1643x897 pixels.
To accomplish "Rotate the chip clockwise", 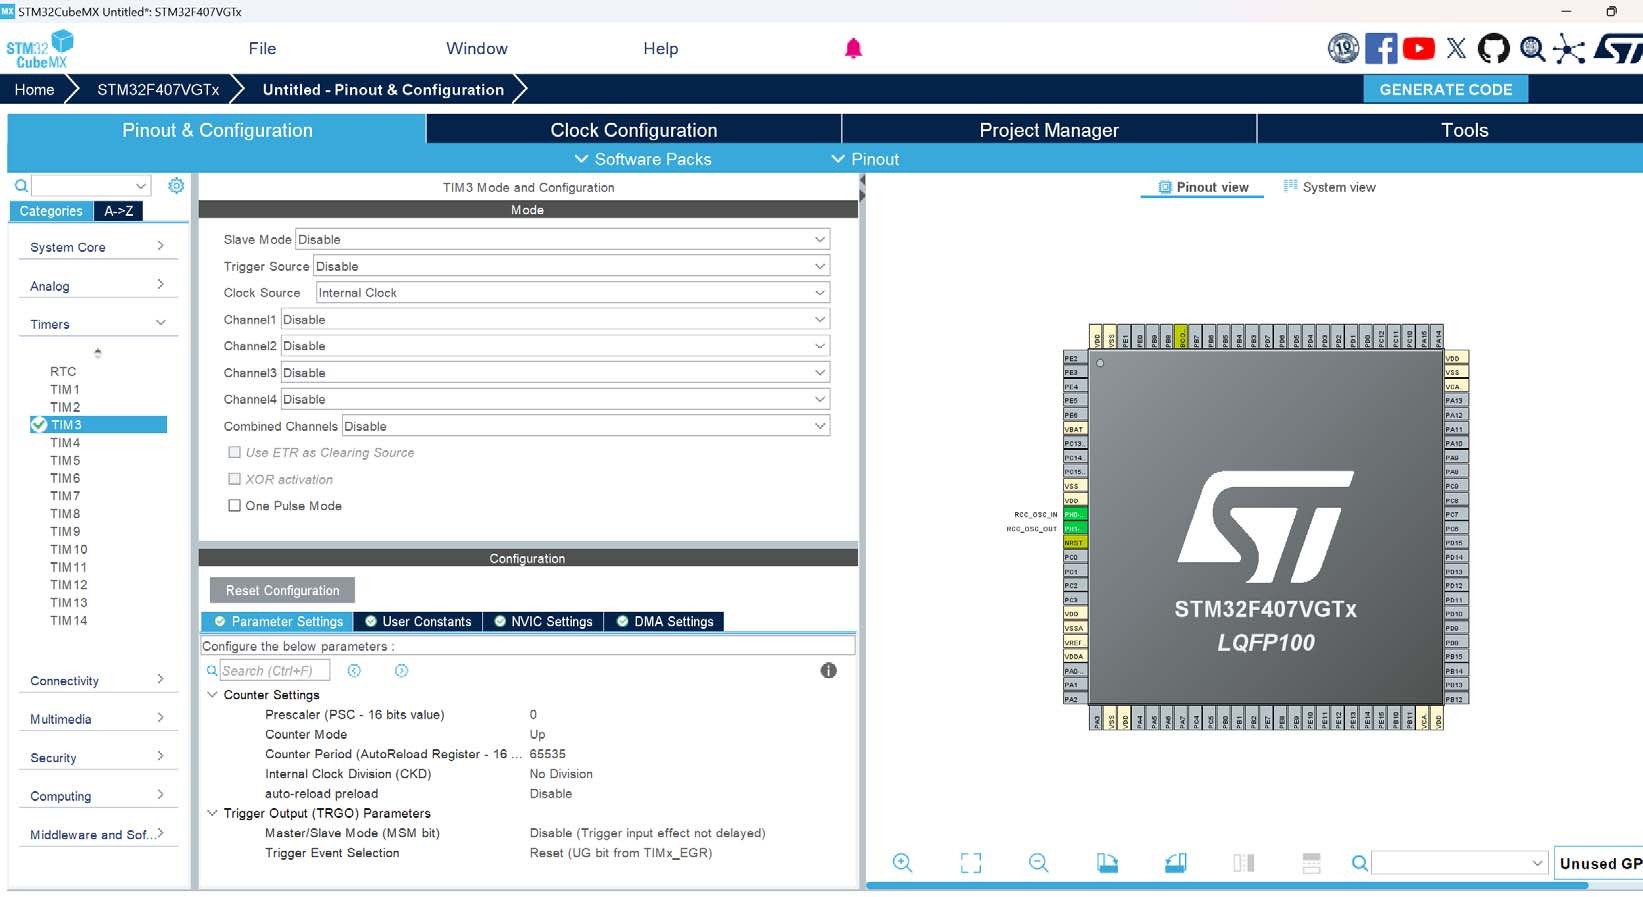I will 1107,862.
